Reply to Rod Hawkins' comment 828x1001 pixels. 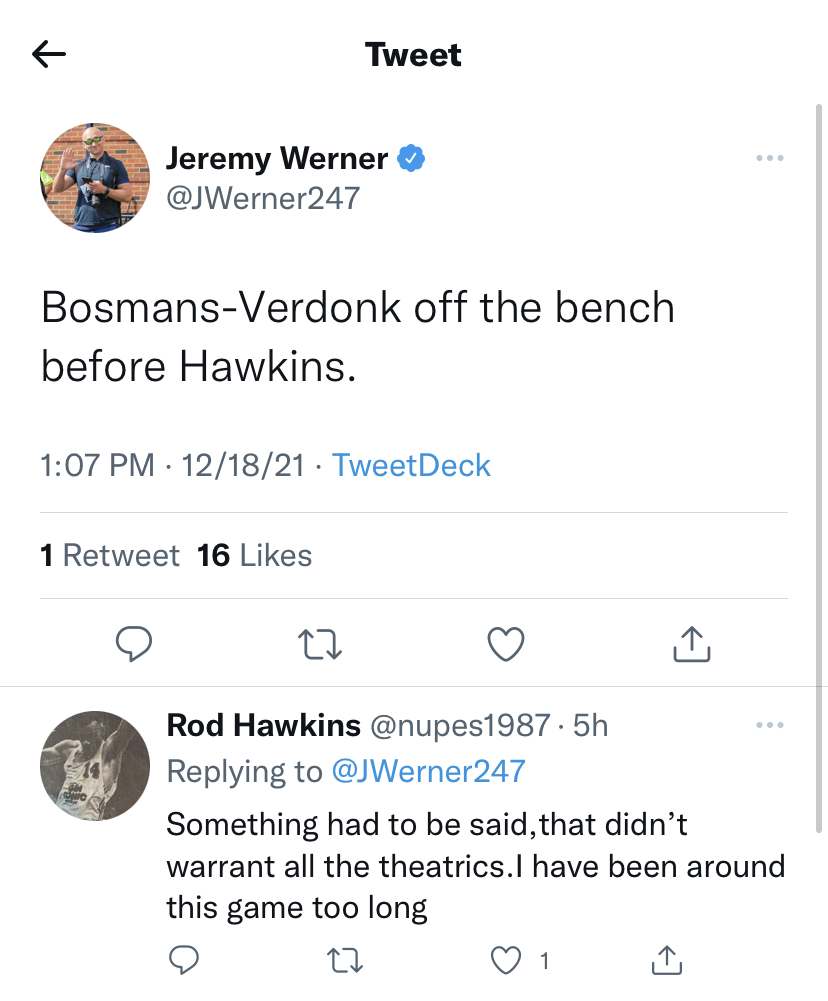[183, 961]
